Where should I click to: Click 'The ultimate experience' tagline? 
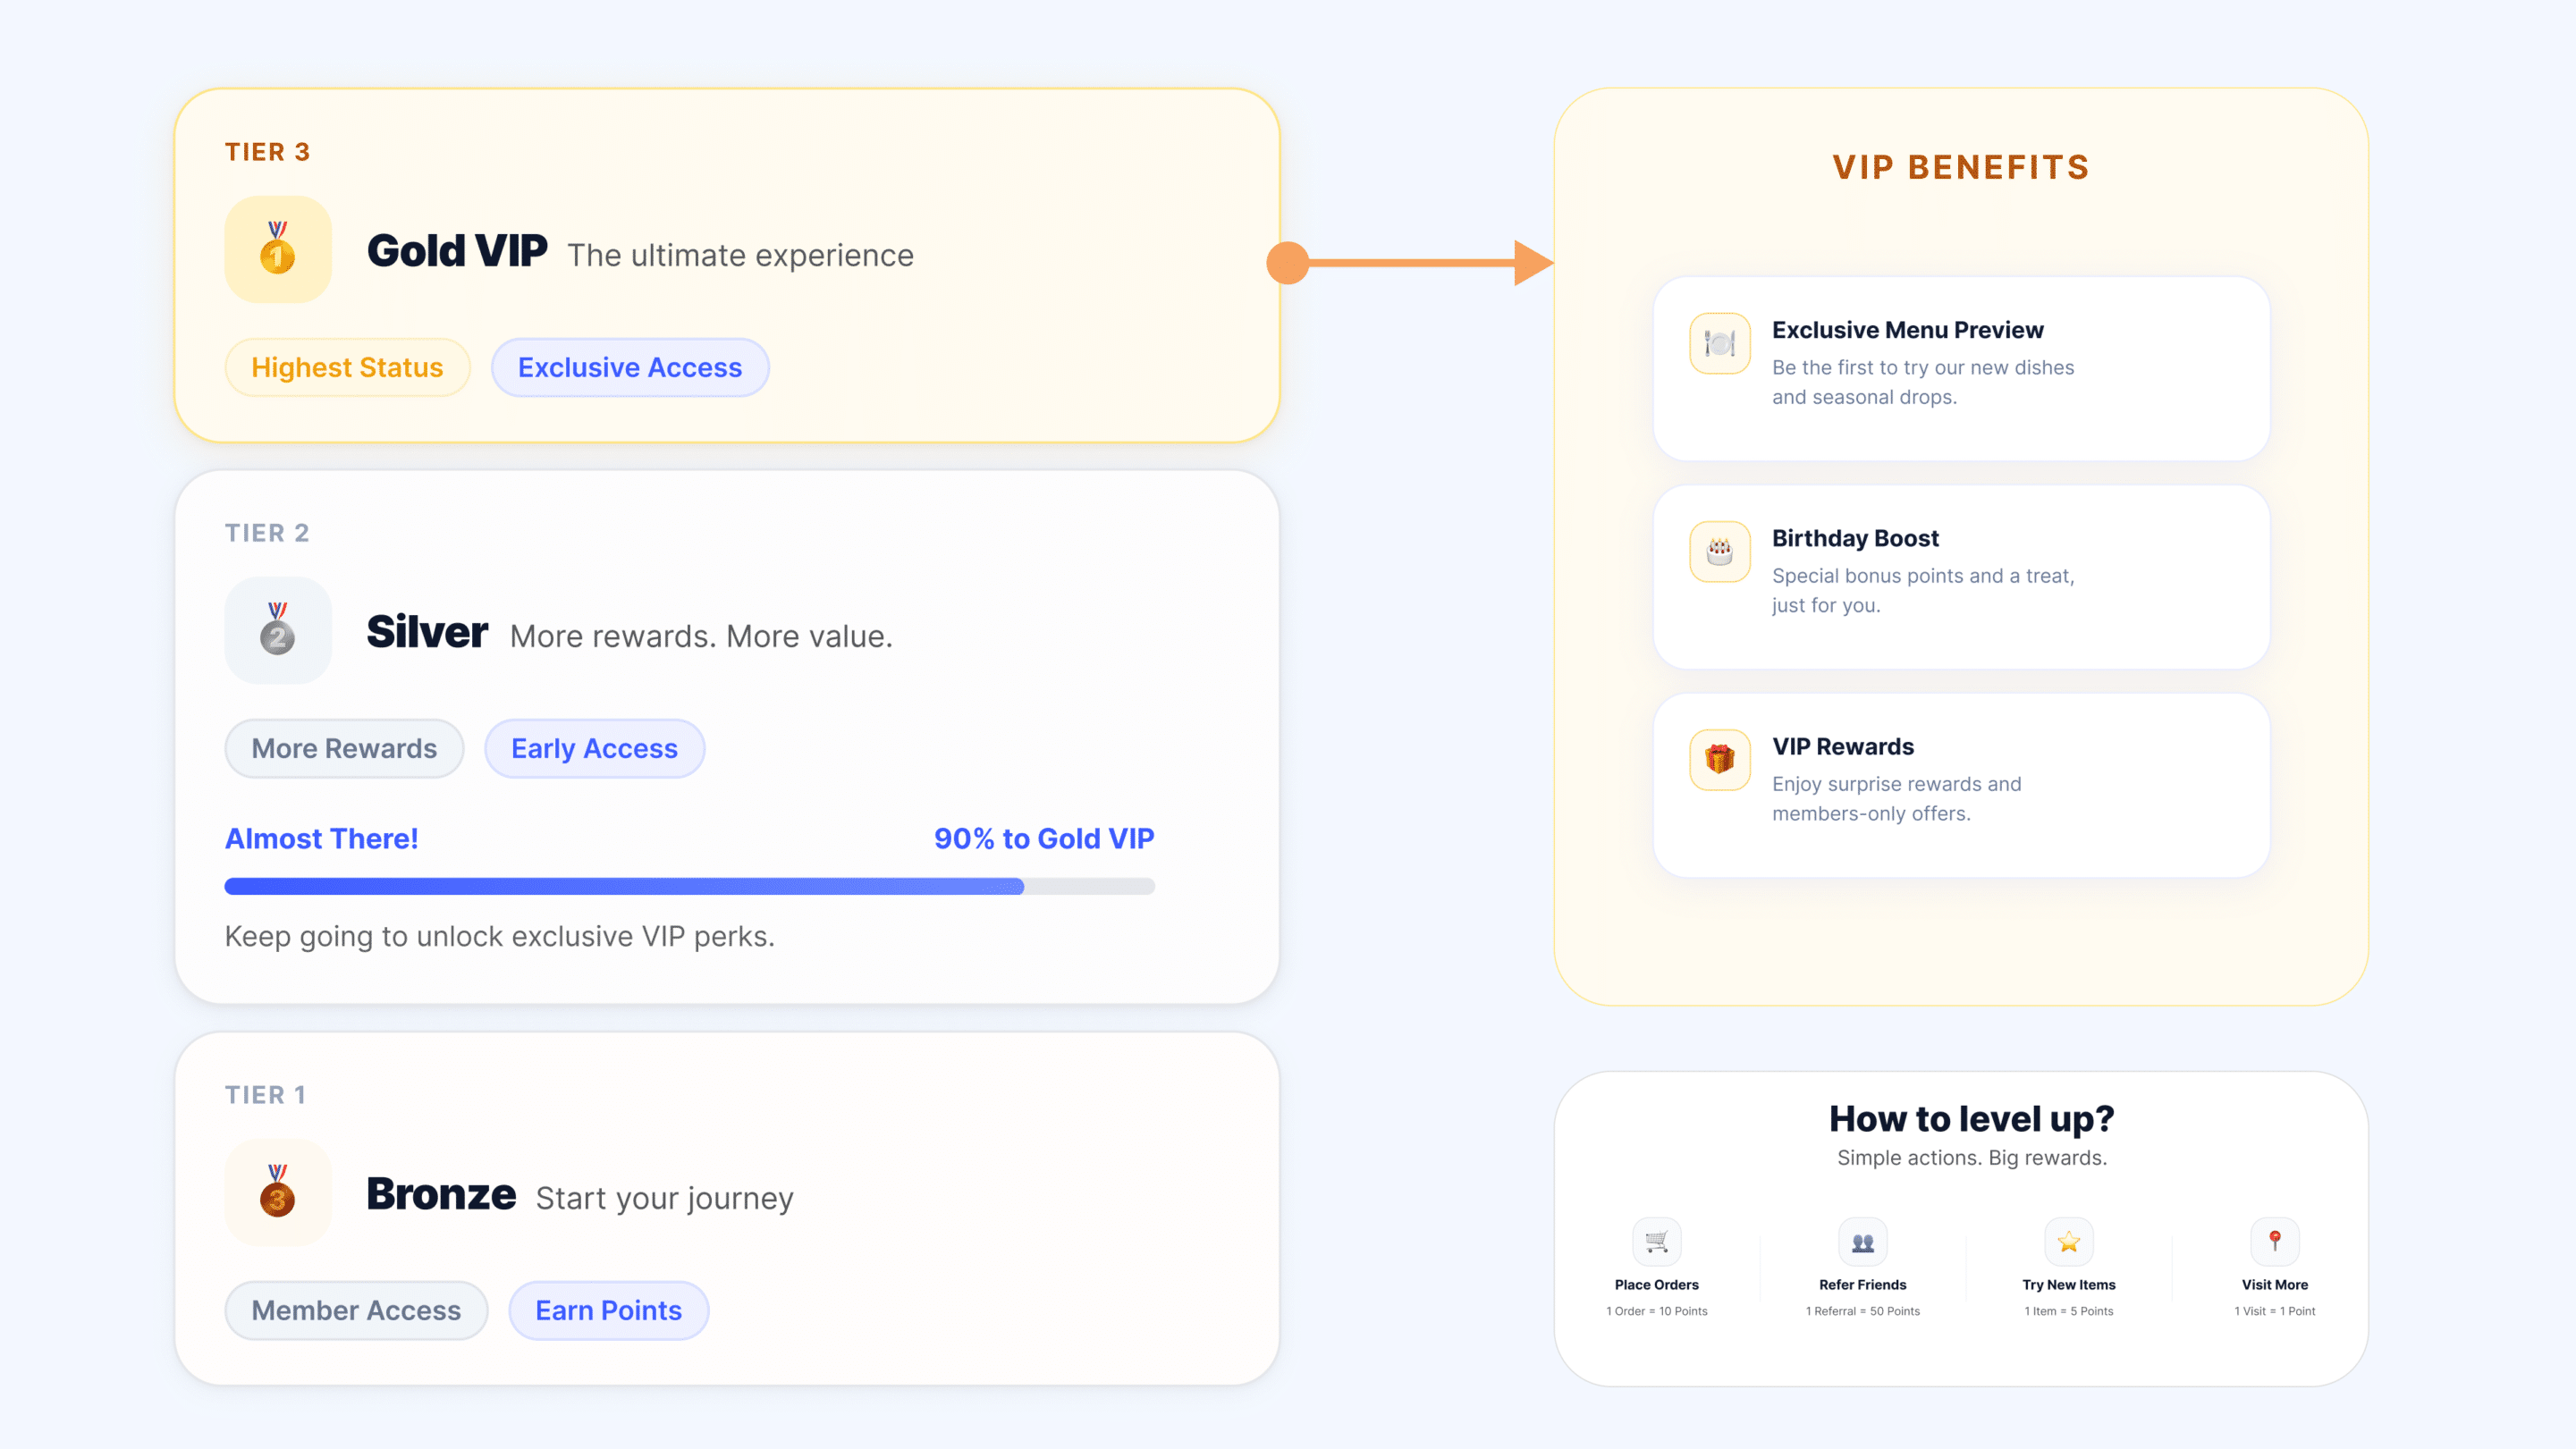(x=741, y=255)
